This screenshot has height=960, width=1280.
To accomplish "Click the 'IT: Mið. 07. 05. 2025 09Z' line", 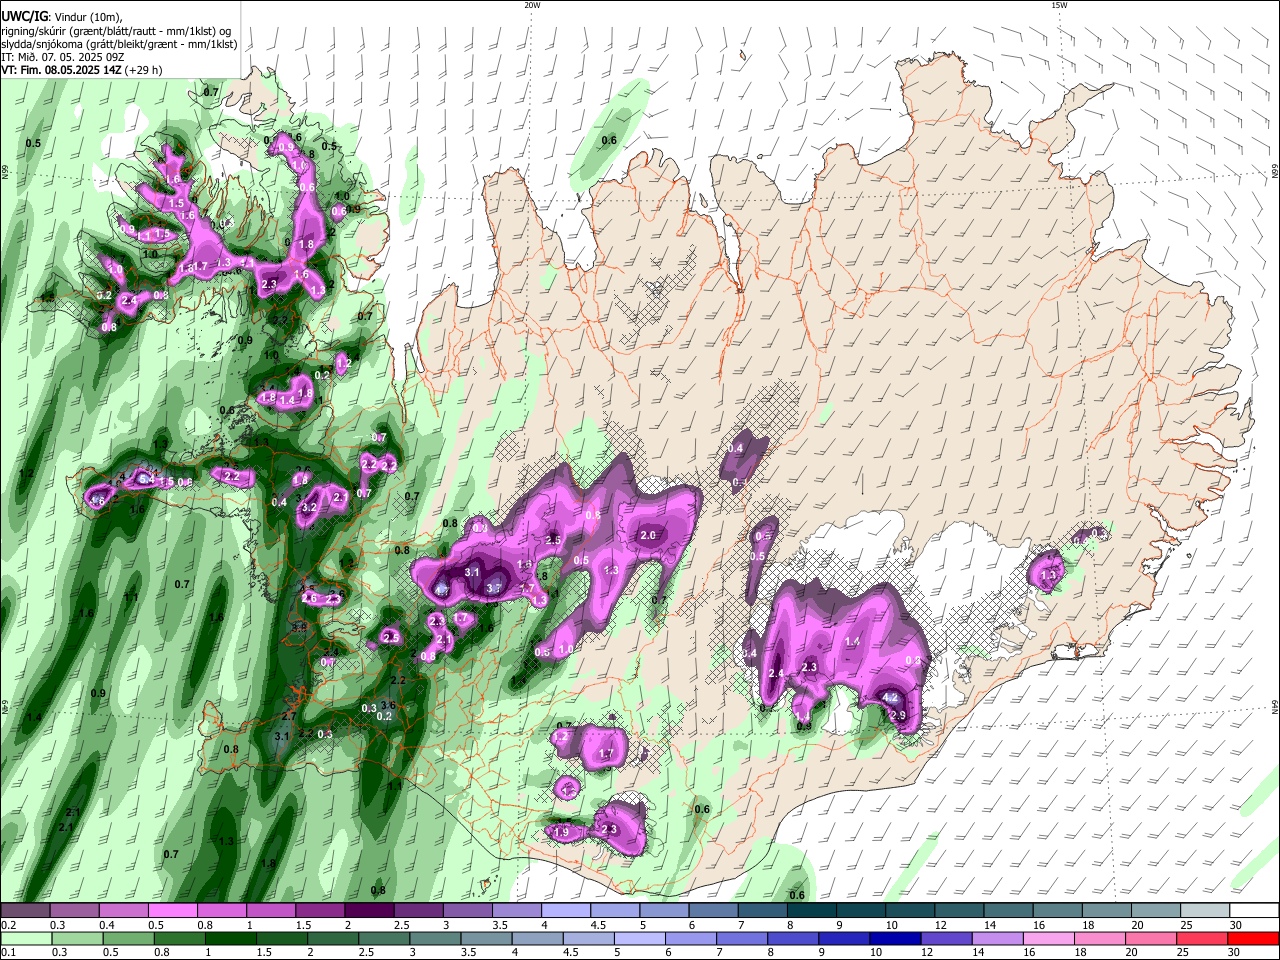I will 62,57.
